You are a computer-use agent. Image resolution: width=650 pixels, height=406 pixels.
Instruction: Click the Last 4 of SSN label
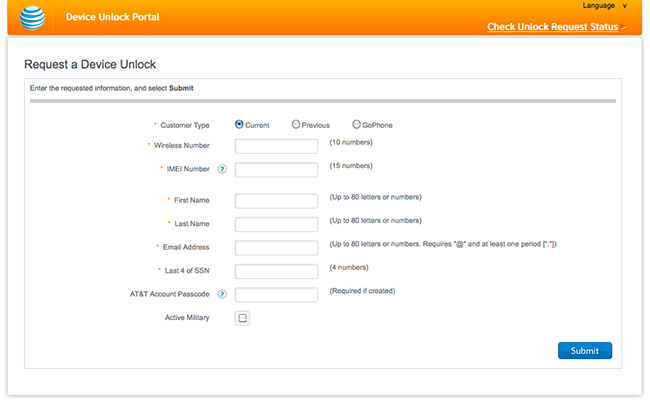coord(187,271)
